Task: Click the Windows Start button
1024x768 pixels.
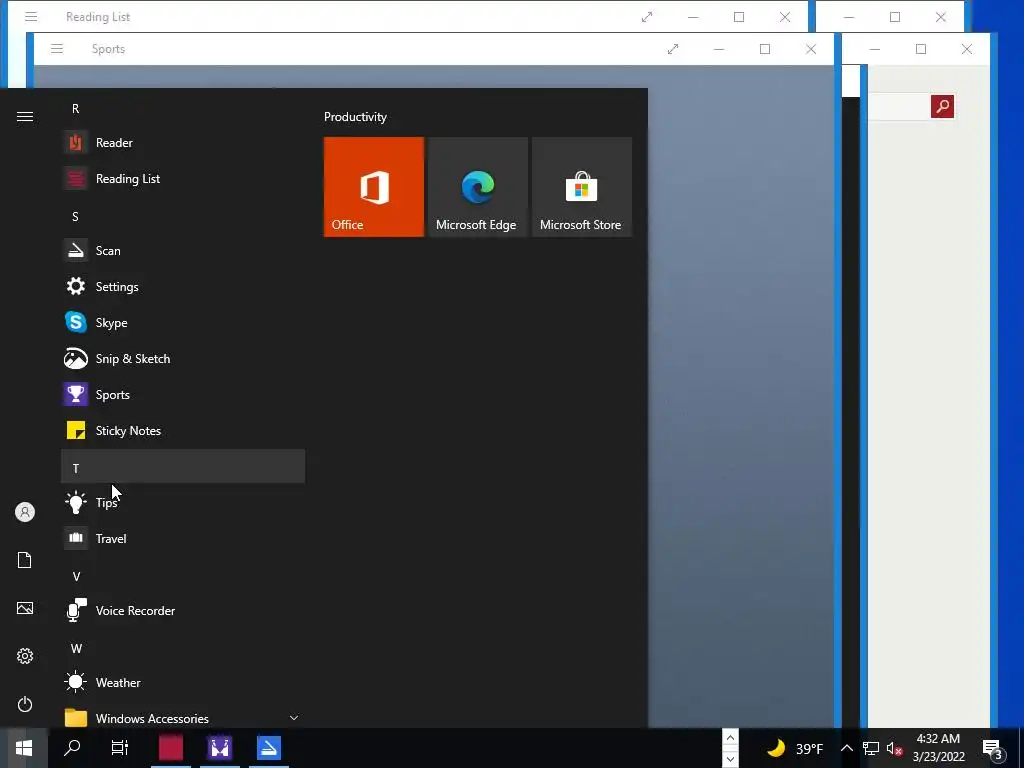Action: pos(24,748)
